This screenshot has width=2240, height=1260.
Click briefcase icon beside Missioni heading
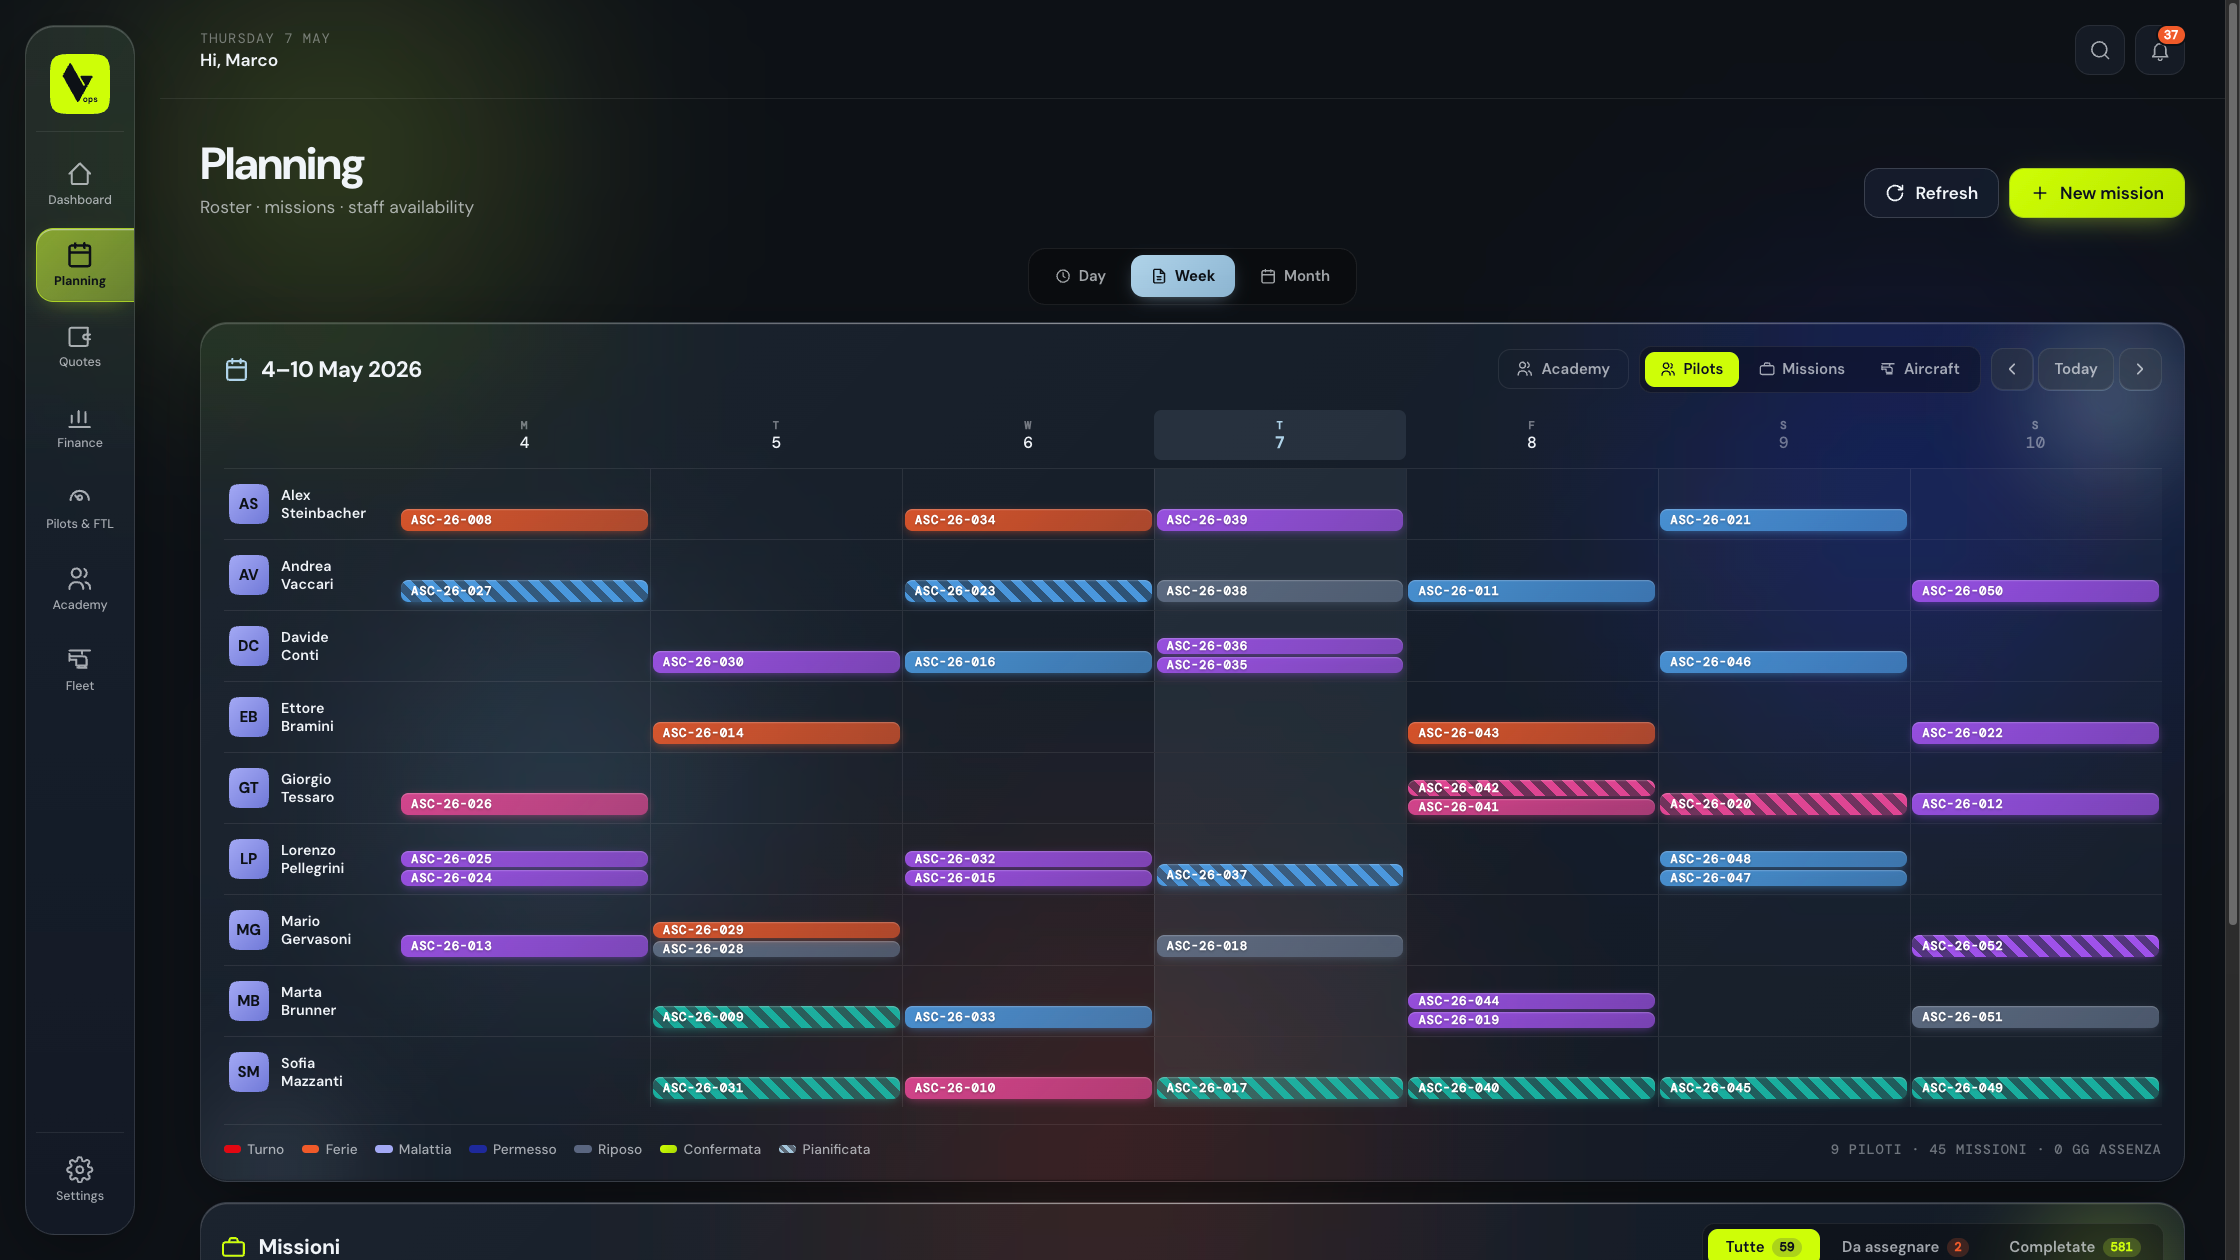click(234, 1247)
